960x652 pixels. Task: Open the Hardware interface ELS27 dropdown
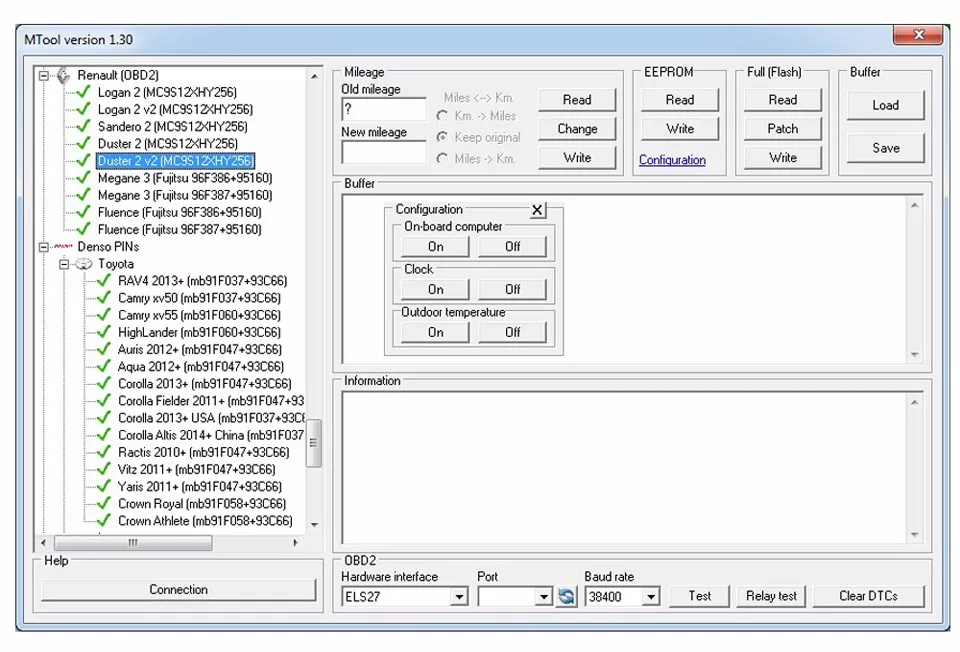point(459,596)
